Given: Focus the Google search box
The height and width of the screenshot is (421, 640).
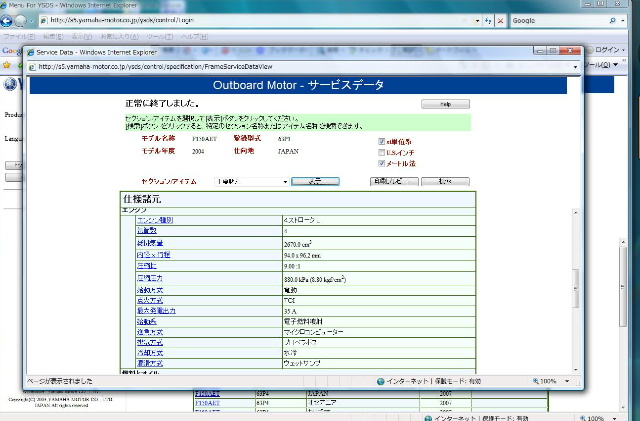Looking at the screenshot, I should [x=558, y=20].
